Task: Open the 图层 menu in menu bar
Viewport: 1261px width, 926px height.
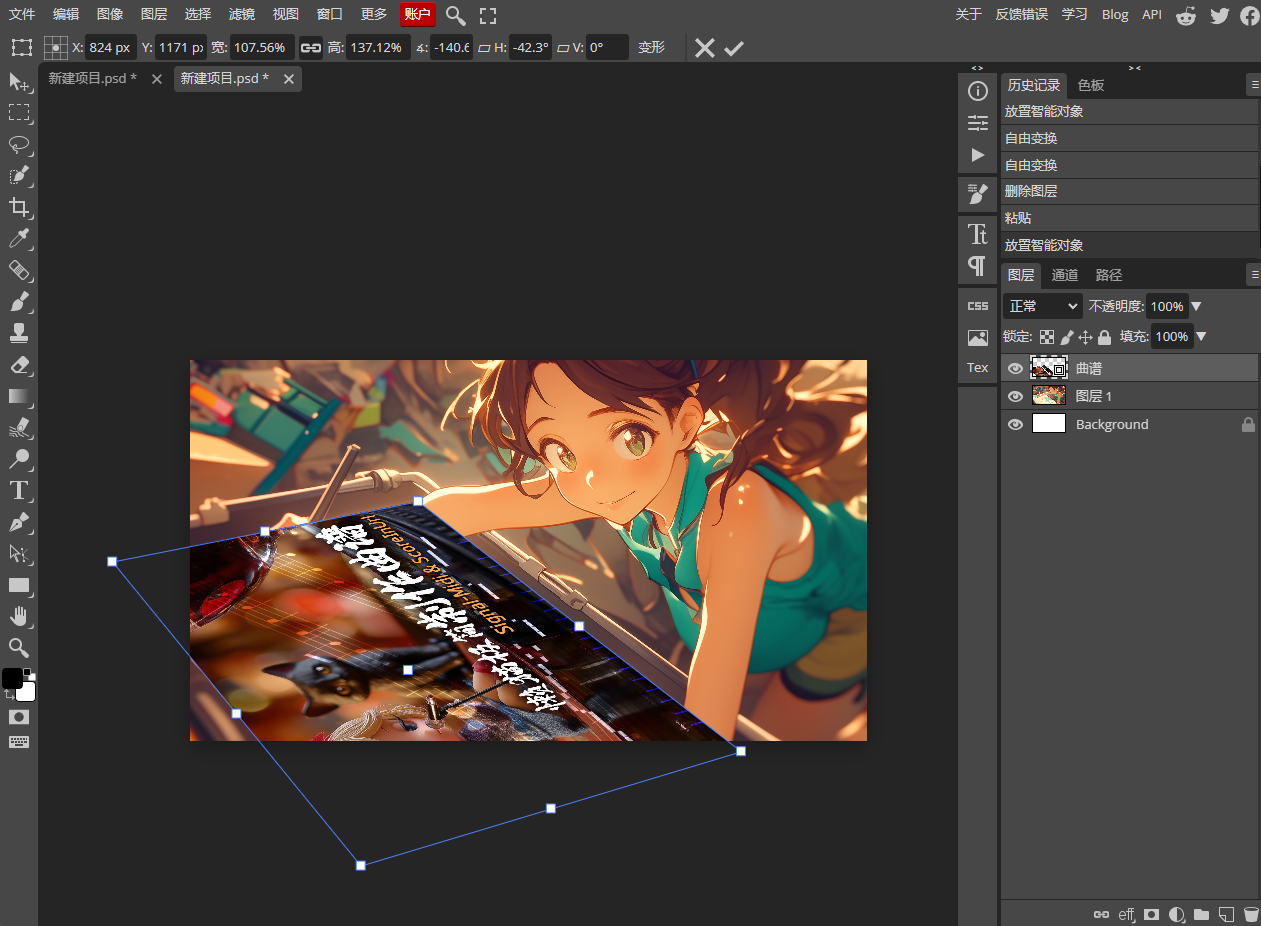Action: 154,14
